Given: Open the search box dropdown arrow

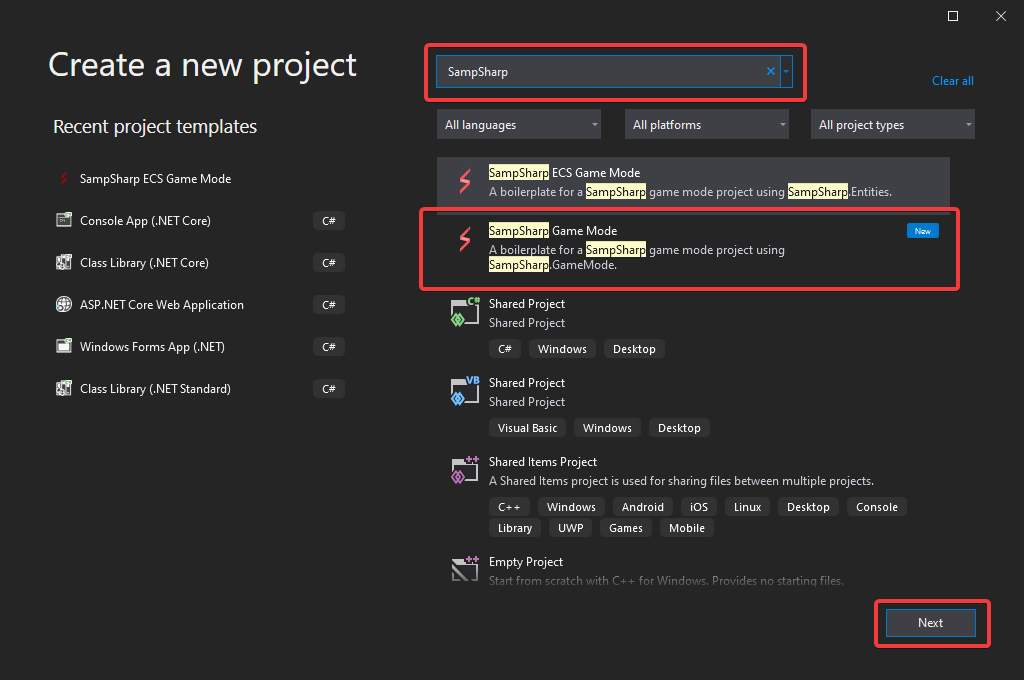Looking at the screenshot, I should point(786,71).
